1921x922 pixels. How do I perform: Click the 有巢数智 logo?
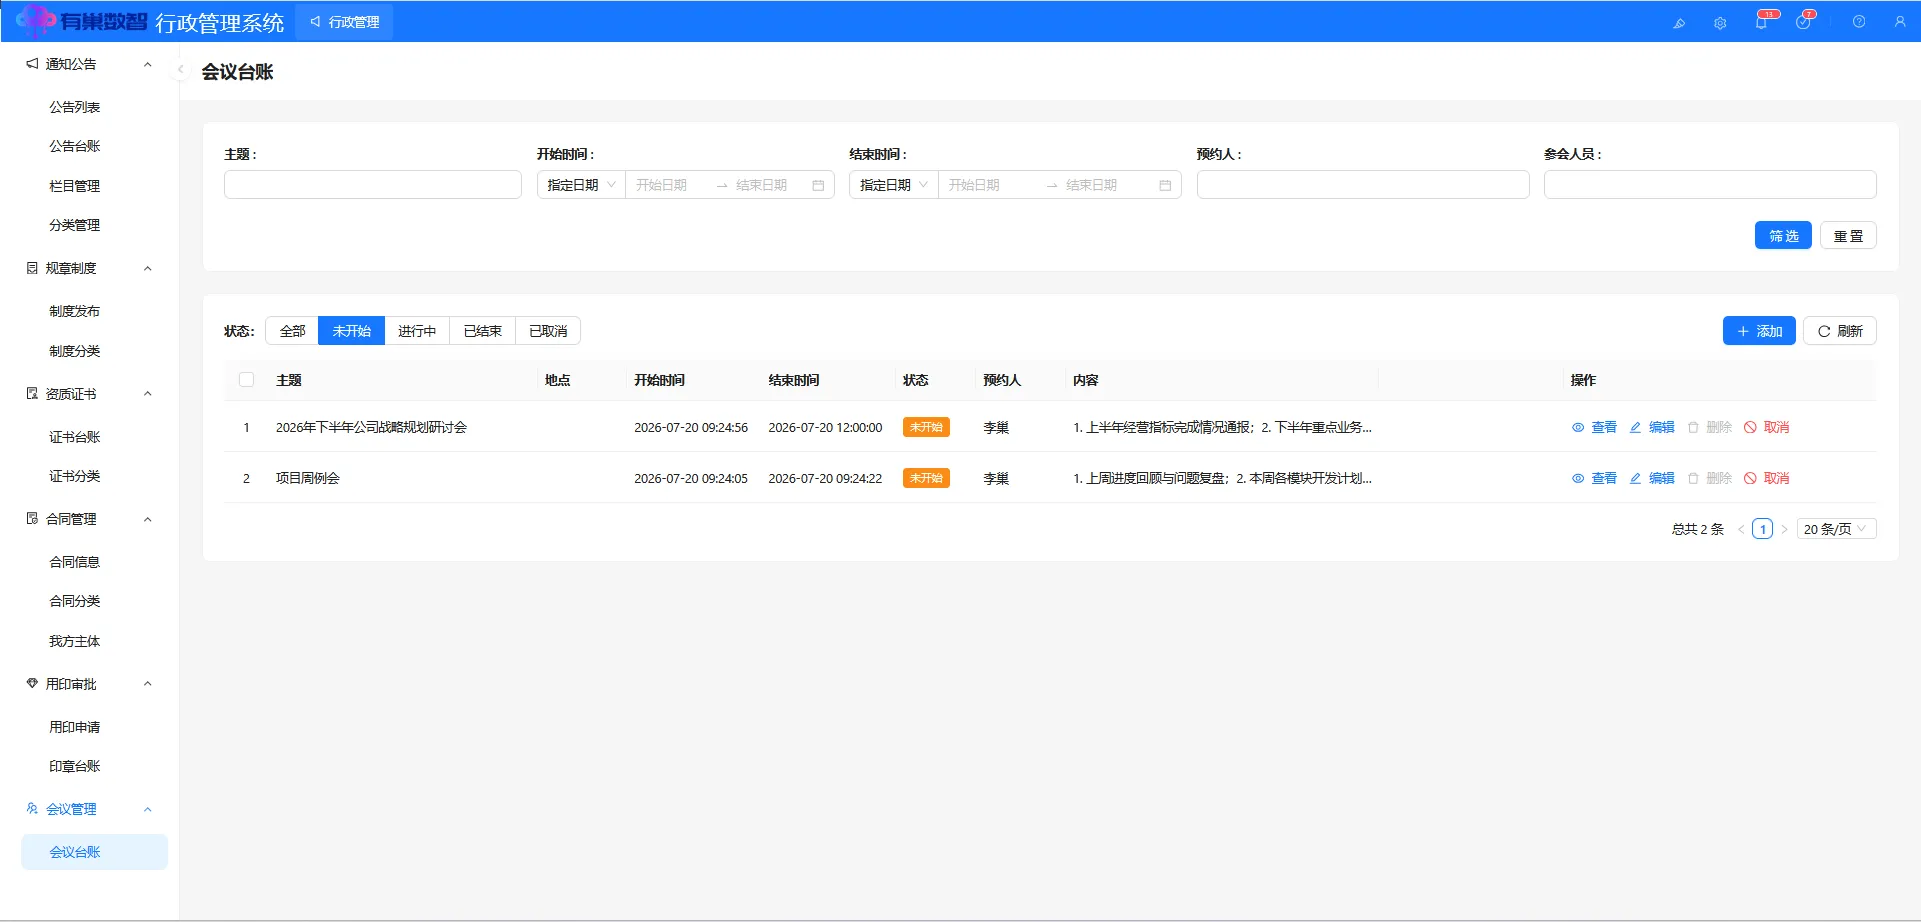coord(81,21)
